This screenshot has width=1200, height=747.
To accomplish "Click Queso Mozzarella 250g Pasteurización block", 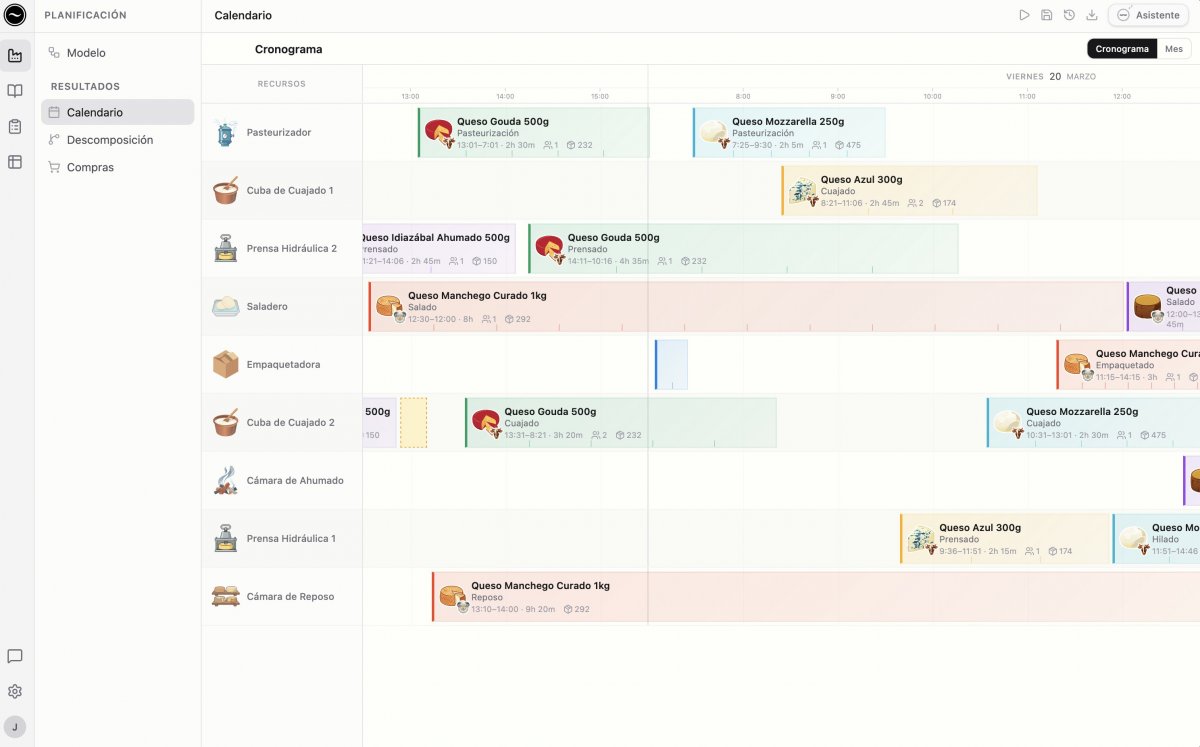I will (x=788, y=133).
